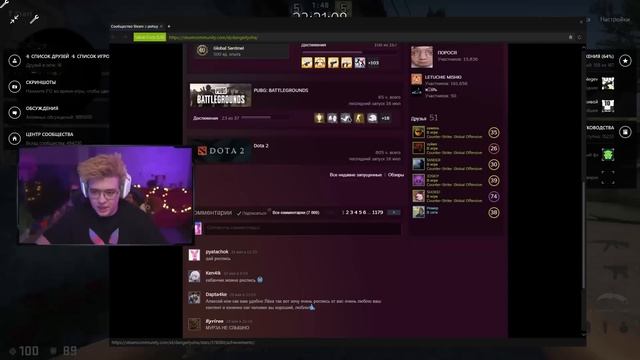This screenshot has height=360, width=640.
Task: Open the Список игроков overlay entry
Action: tap(90, 56)
